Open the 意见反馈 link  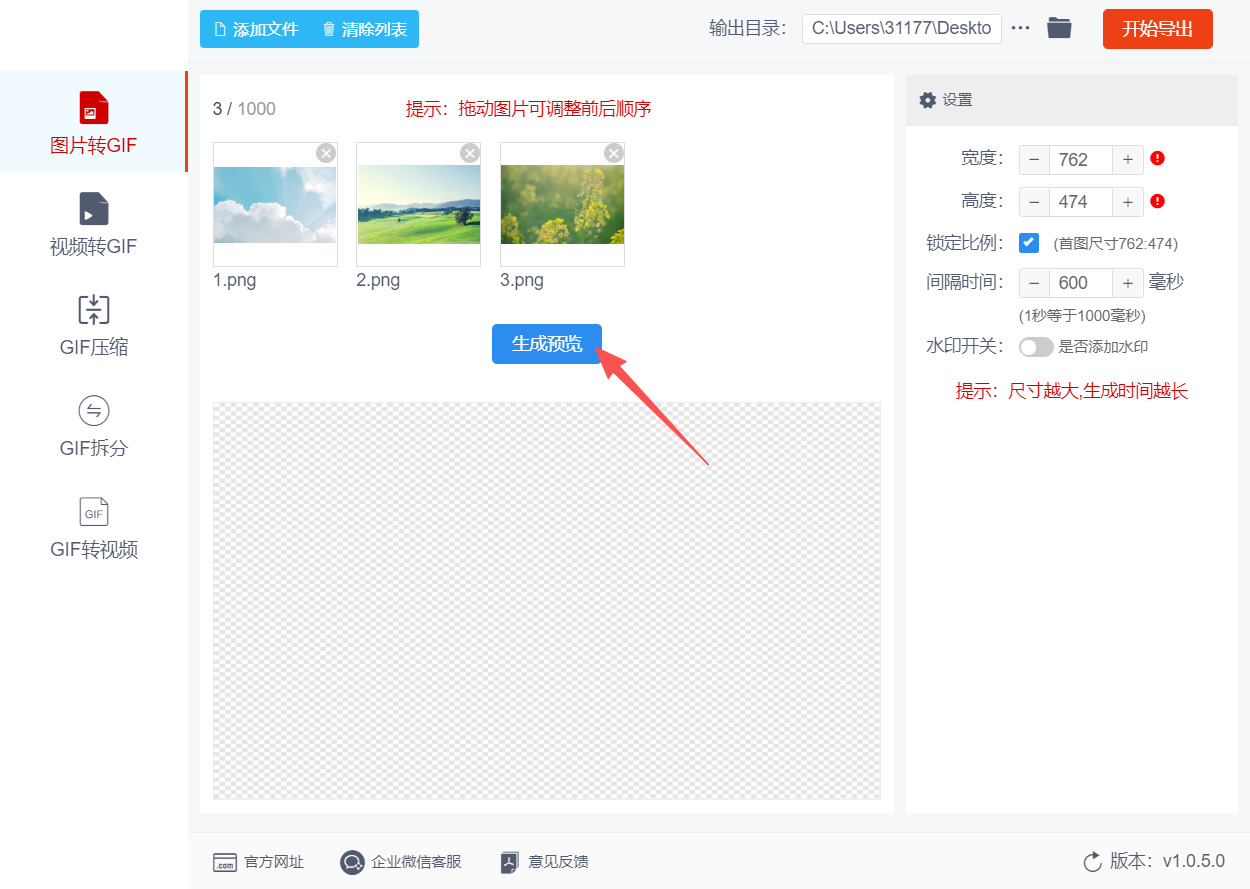point(544,862)
